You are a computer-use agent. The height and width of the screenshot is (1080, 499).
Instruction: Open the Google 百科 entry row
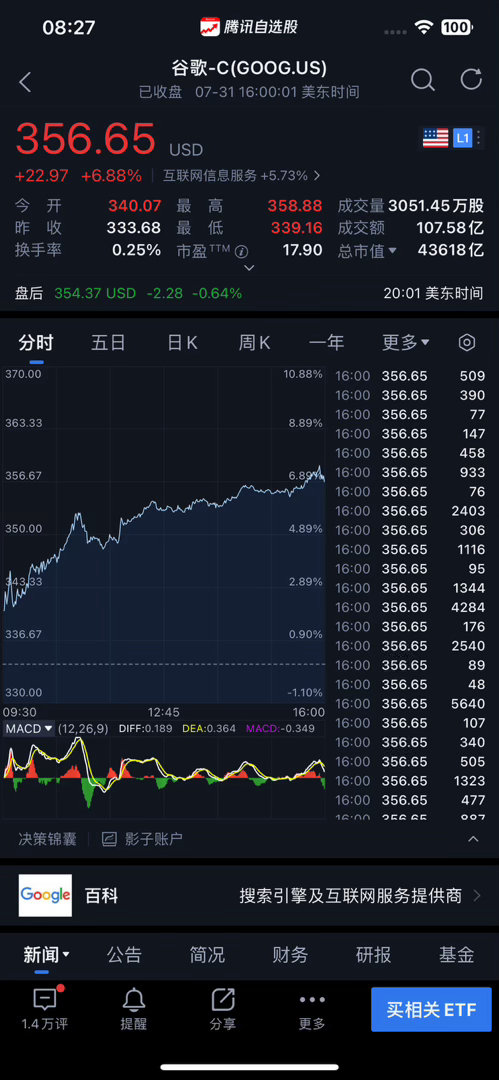coord(250,895)
